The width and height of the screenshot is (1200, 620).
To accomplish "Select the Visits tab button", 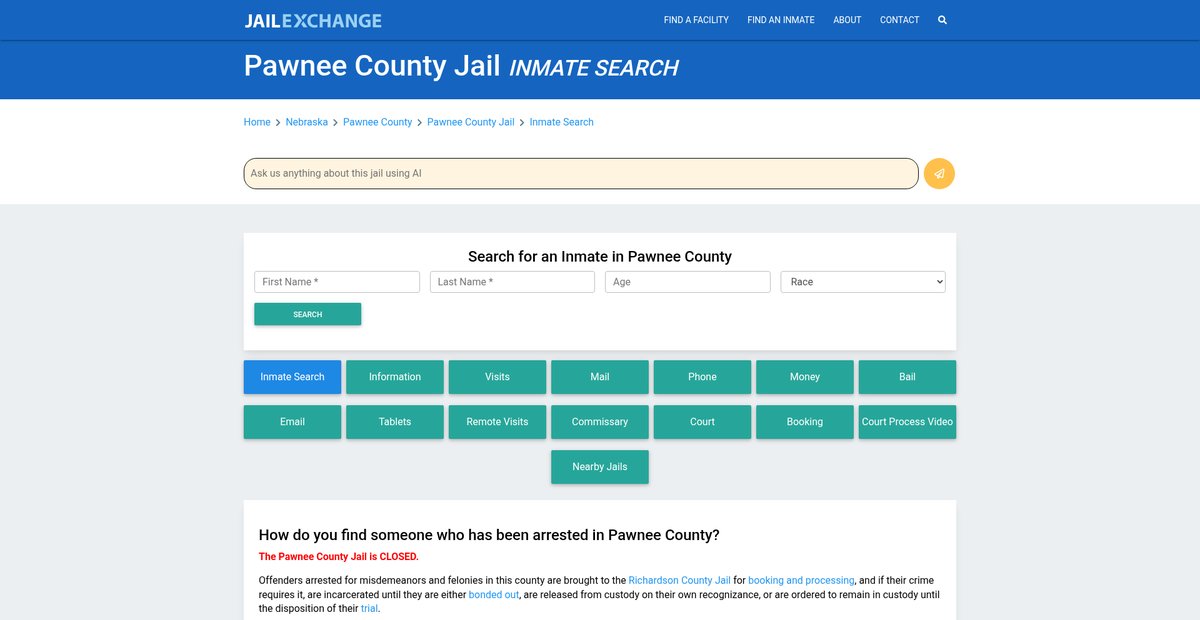I will click(x=497, y=377).
